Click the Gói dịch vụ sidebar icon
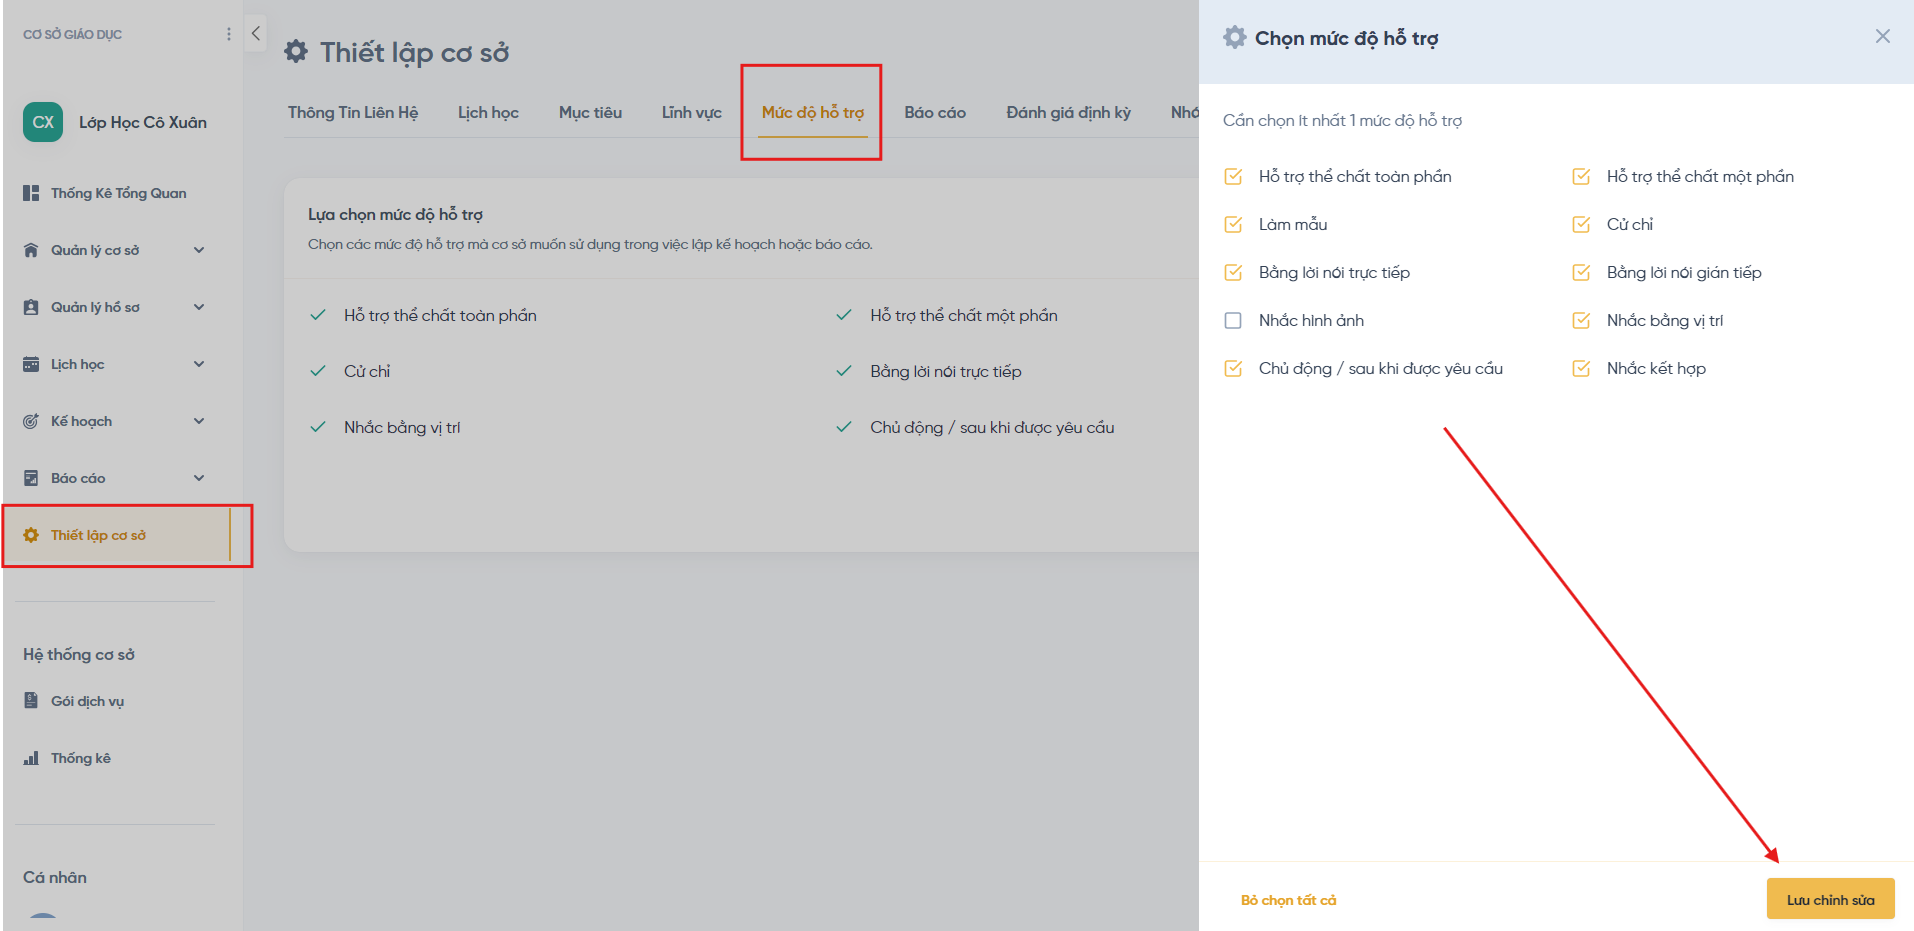The image size is (1914, 931). click(x=31, y=701)
